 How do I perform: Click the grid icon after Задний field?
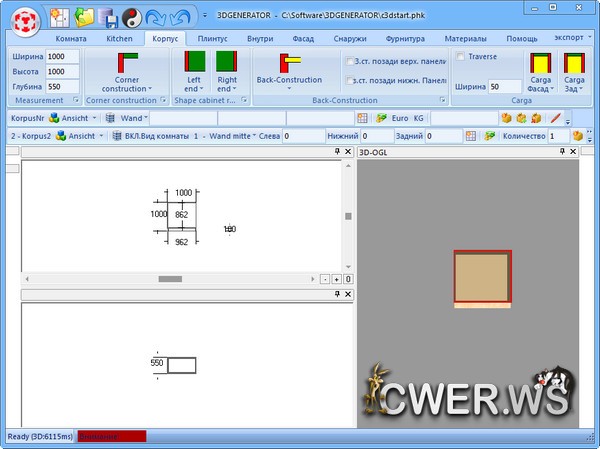[x=471, y=136]
